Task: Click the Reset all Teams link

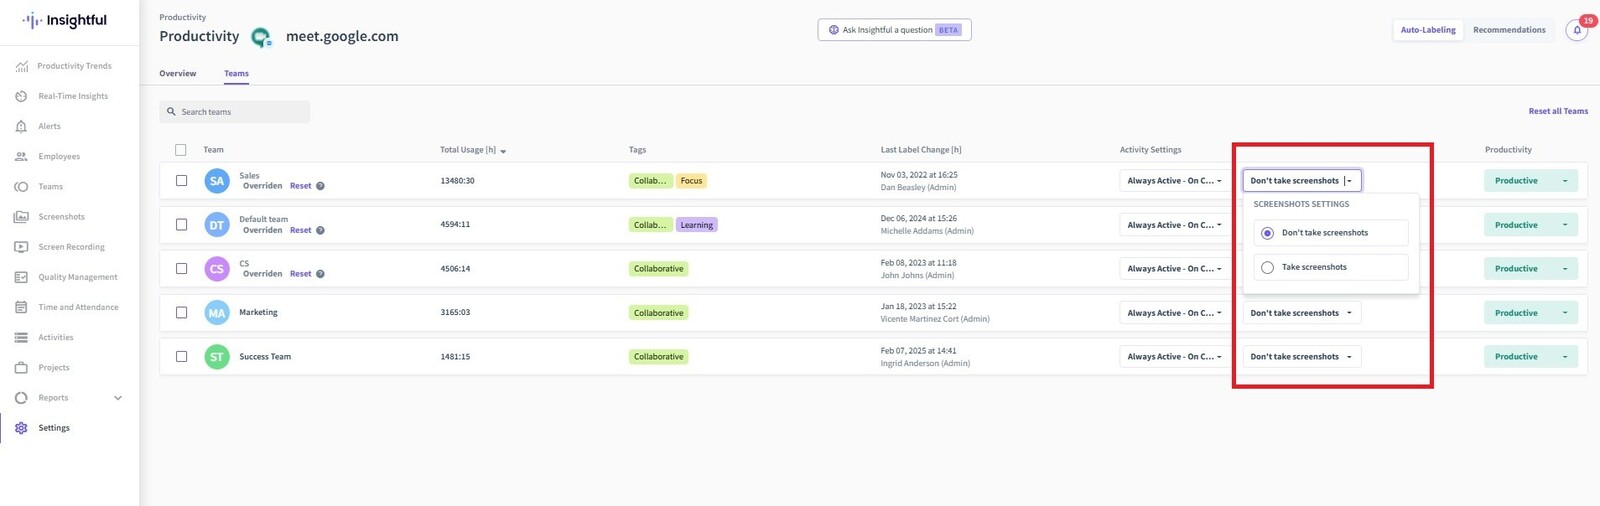Action: (x=1558, y=111)
